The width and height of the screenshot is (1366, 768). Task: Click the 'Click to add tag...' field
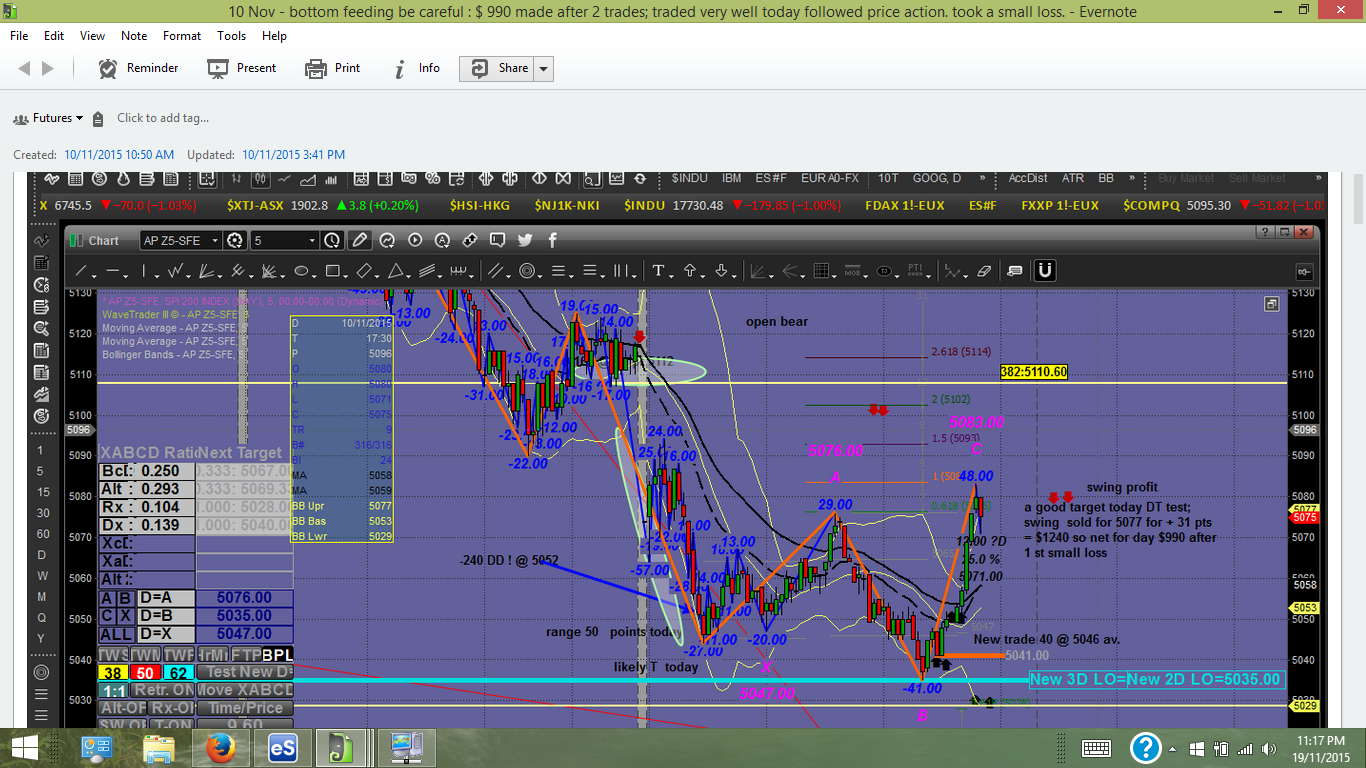[x=163, y=118]
